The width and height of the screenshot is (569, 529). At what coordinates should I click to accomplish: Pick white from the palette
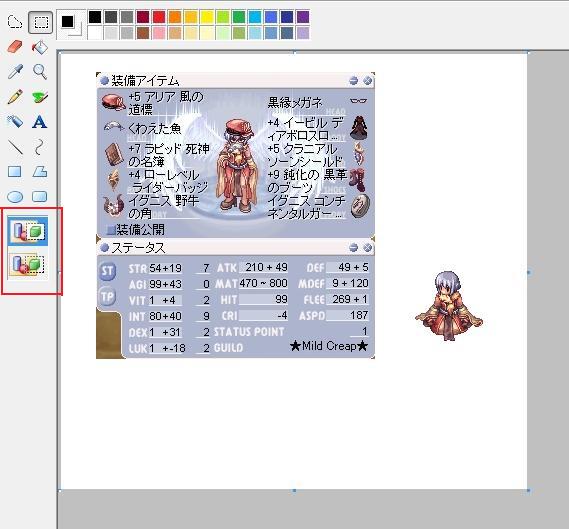pos(95,33)
